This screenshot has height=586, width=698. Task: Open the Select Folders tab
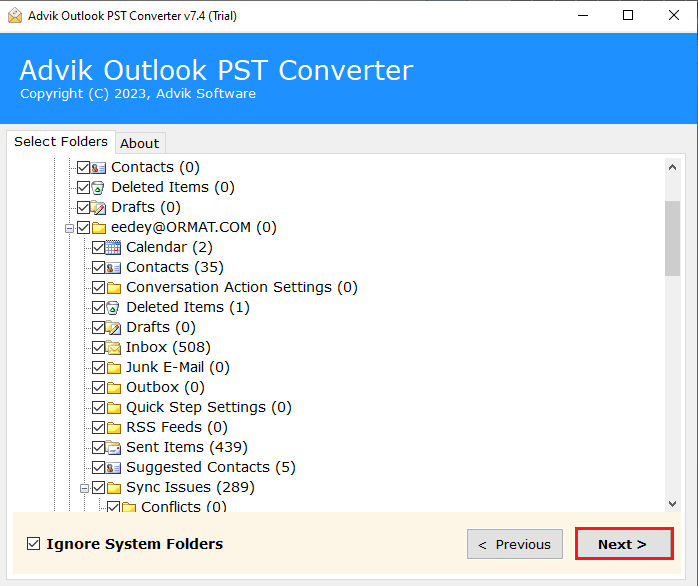61,142
